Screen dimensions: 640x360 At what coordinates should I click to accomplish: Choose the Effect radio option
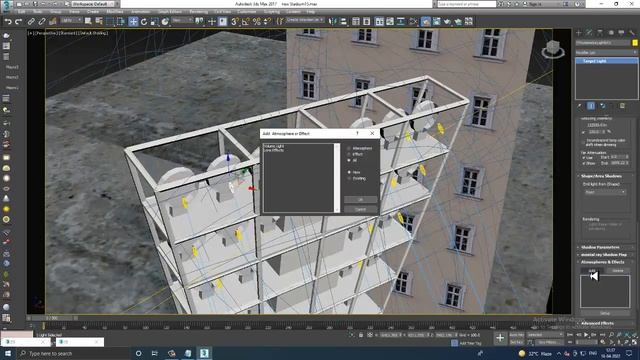coord(355,154)
